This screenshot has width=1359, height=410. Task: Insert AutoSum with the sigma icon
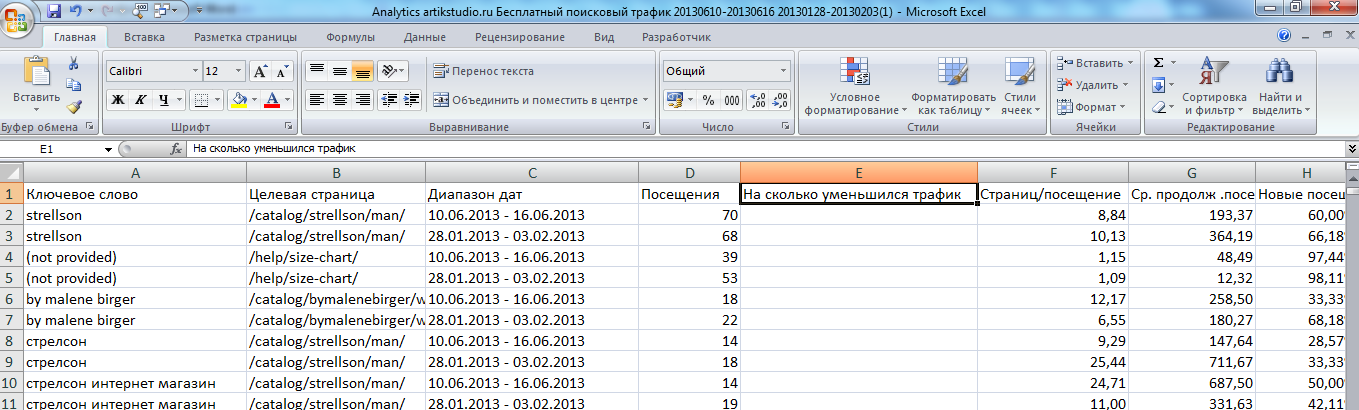pos(1158,62)
